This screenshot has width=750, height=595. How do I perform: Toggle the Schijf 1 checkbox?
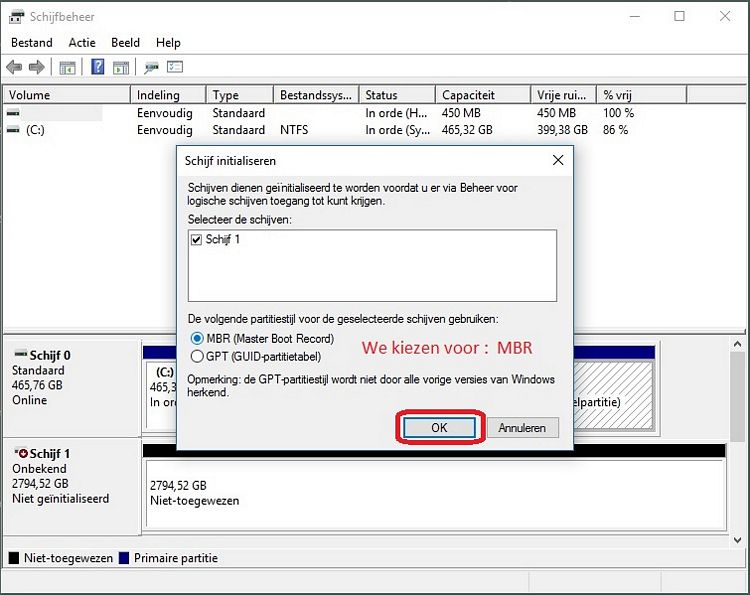[197, 239]
